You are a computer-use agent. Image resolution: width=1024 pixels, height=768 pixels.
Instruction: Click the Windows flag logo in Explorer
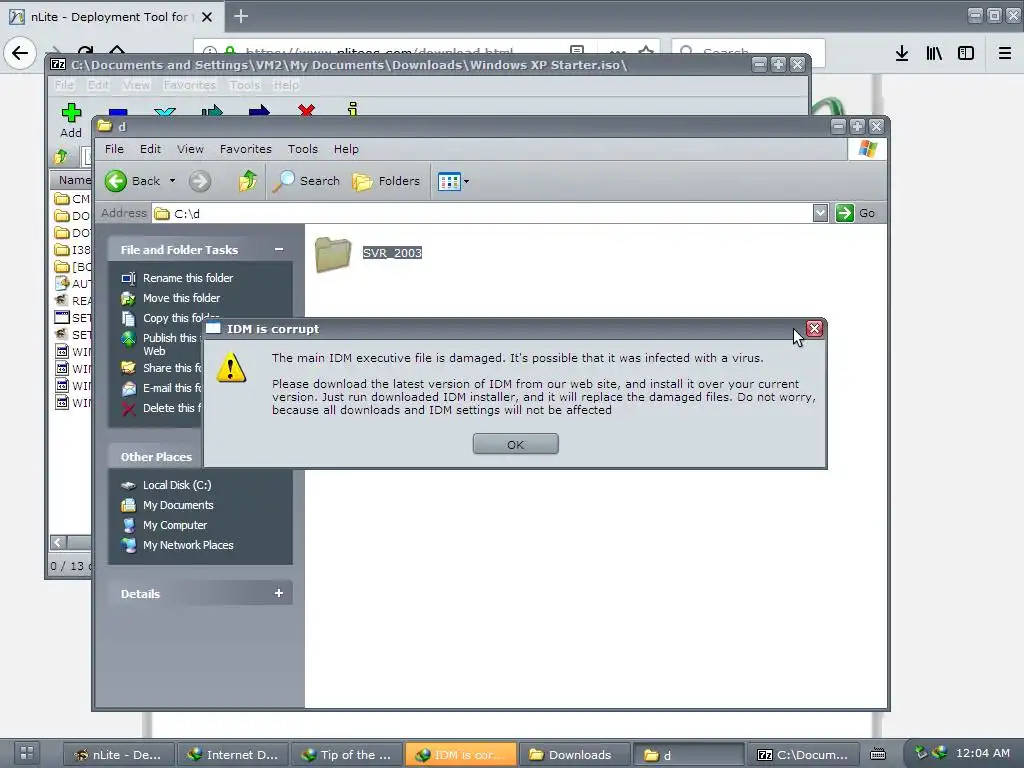coord(867,149)
